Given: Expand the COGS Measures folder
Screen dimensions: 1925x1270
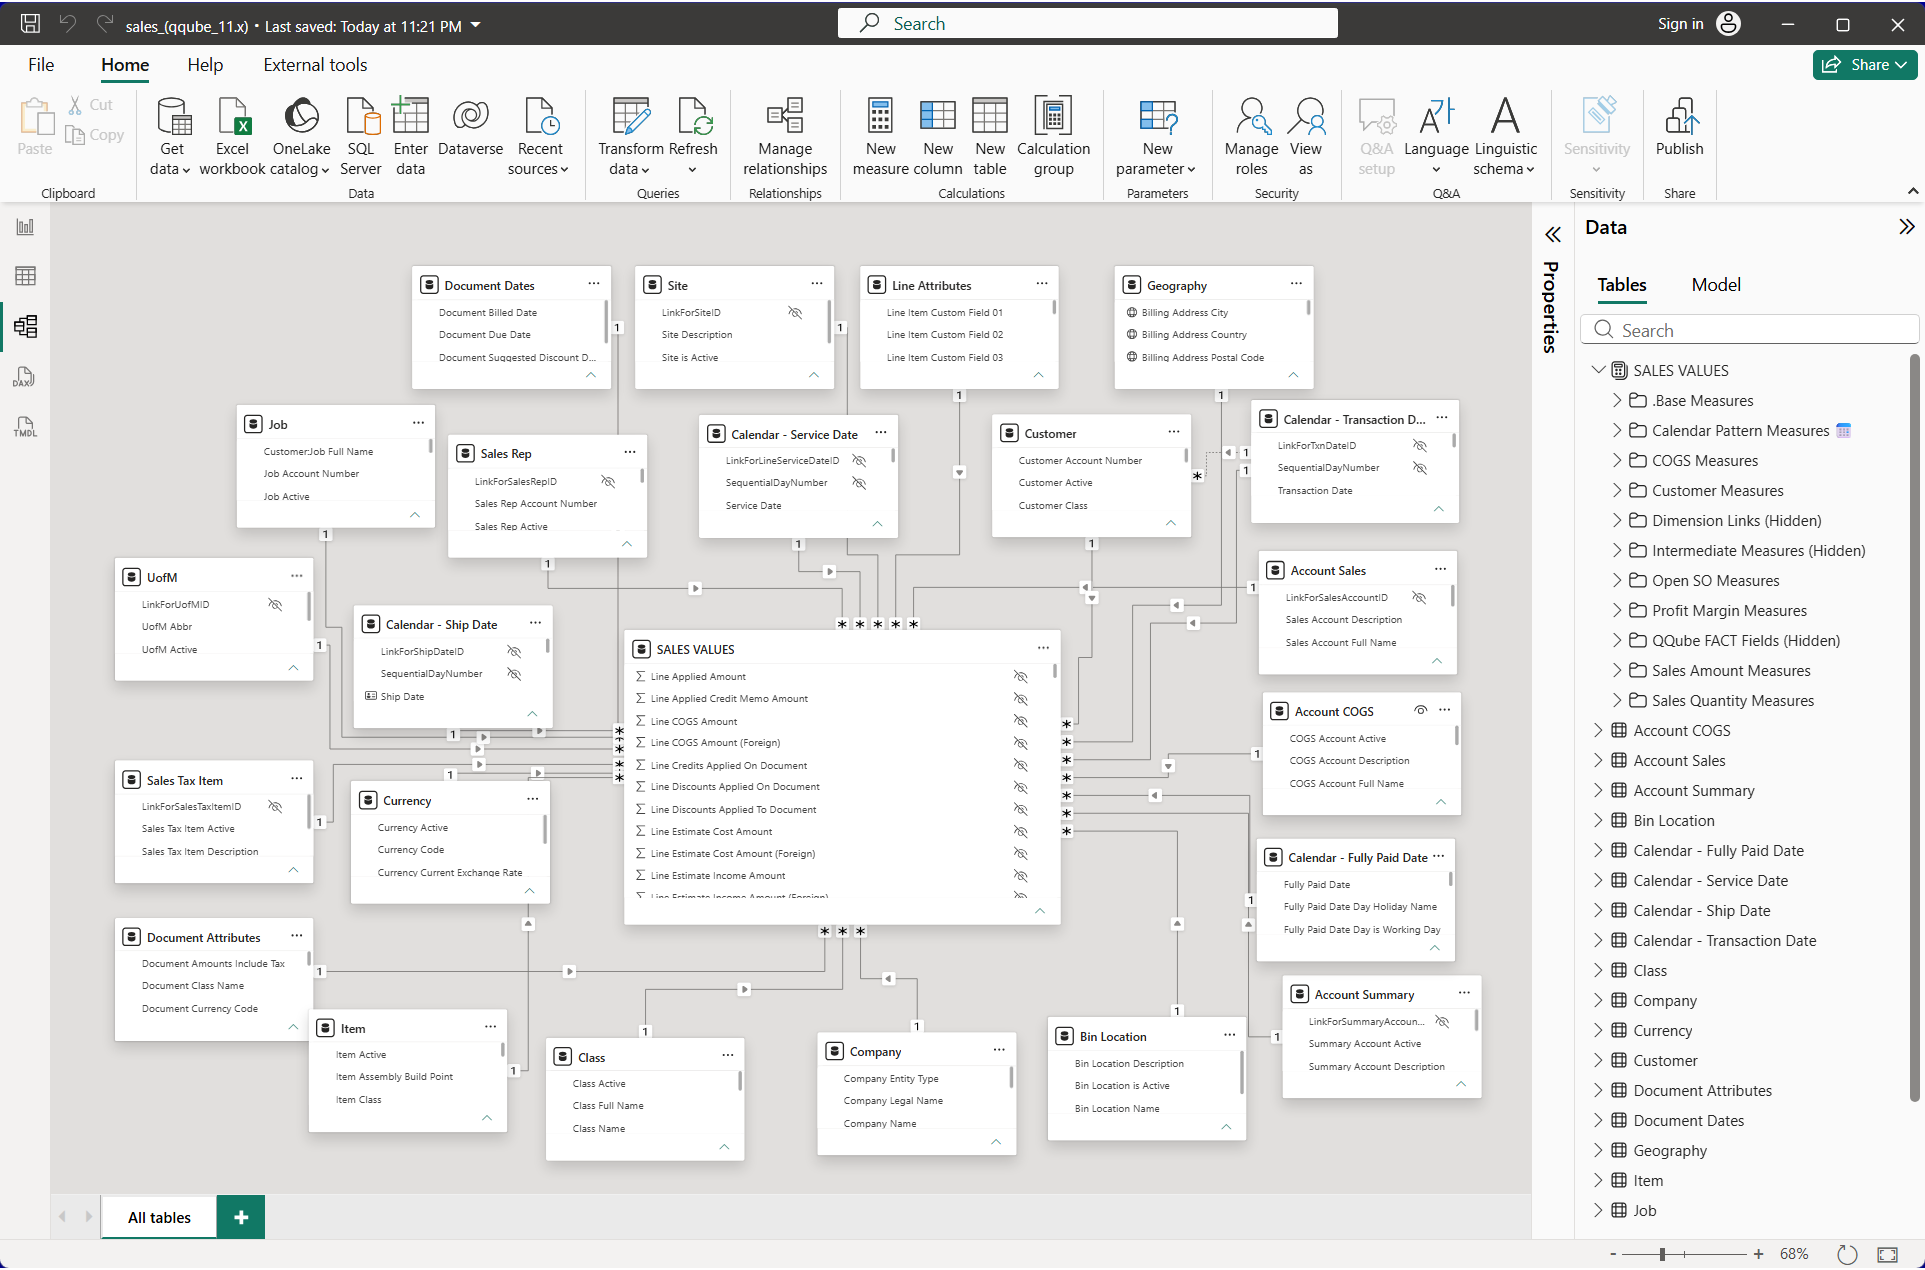Looking at the screenshot, I should click(x=1617, y=460).
